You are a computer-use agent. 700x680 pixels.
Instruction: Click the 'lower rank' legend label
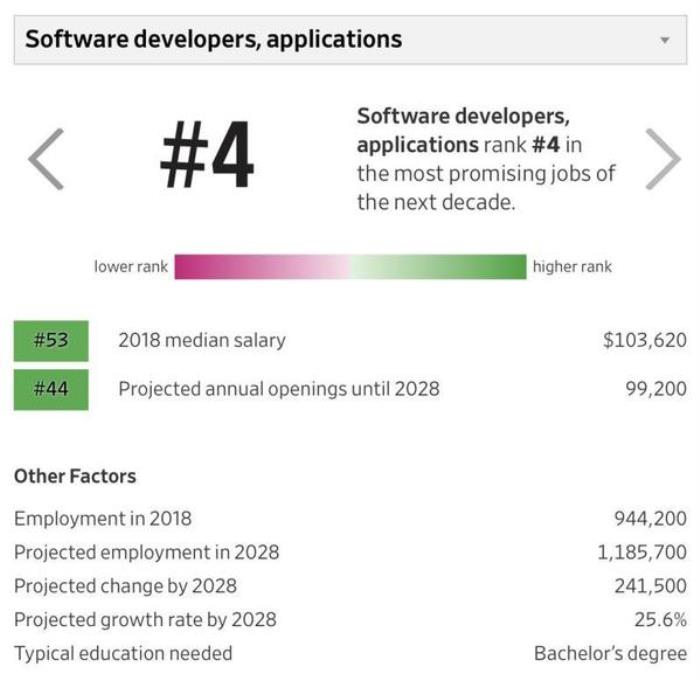(131, 267)
